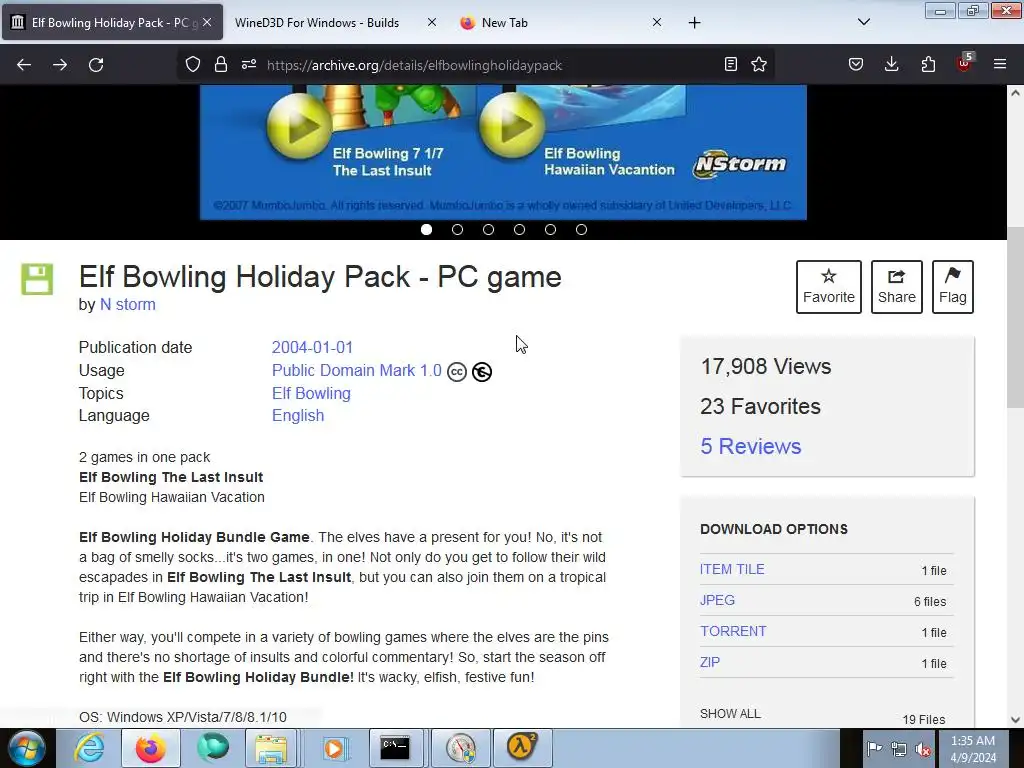
Task: Open Firefox application hamburger menu
Action: [1000, 65]
